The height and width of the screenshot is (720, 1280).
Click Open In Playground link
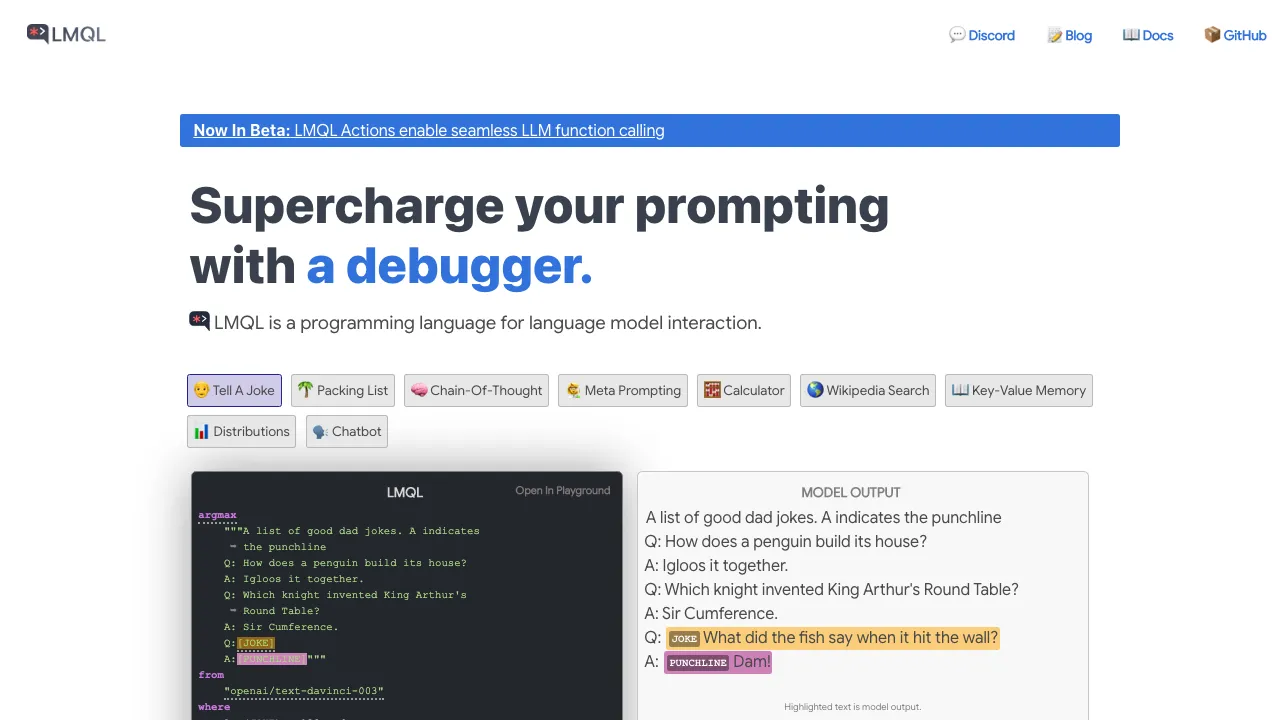[562, 490]
